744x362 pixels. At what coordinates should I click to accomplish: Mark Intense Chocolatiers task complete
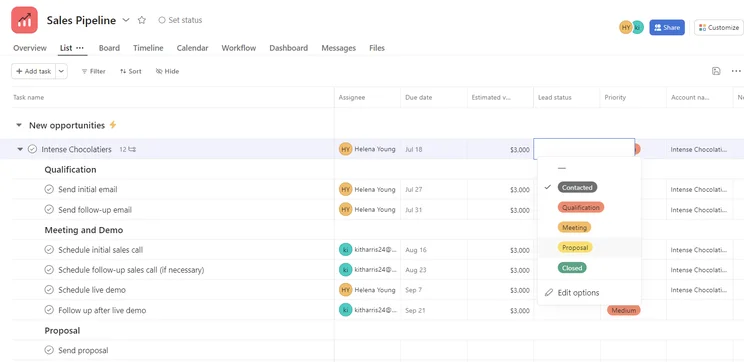point(32,149)
